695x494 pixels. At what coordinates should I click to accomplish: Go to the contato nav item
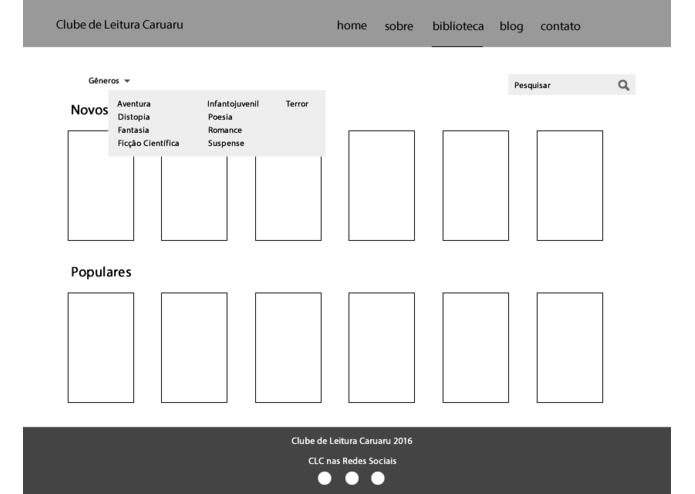[x=560, y=26]
